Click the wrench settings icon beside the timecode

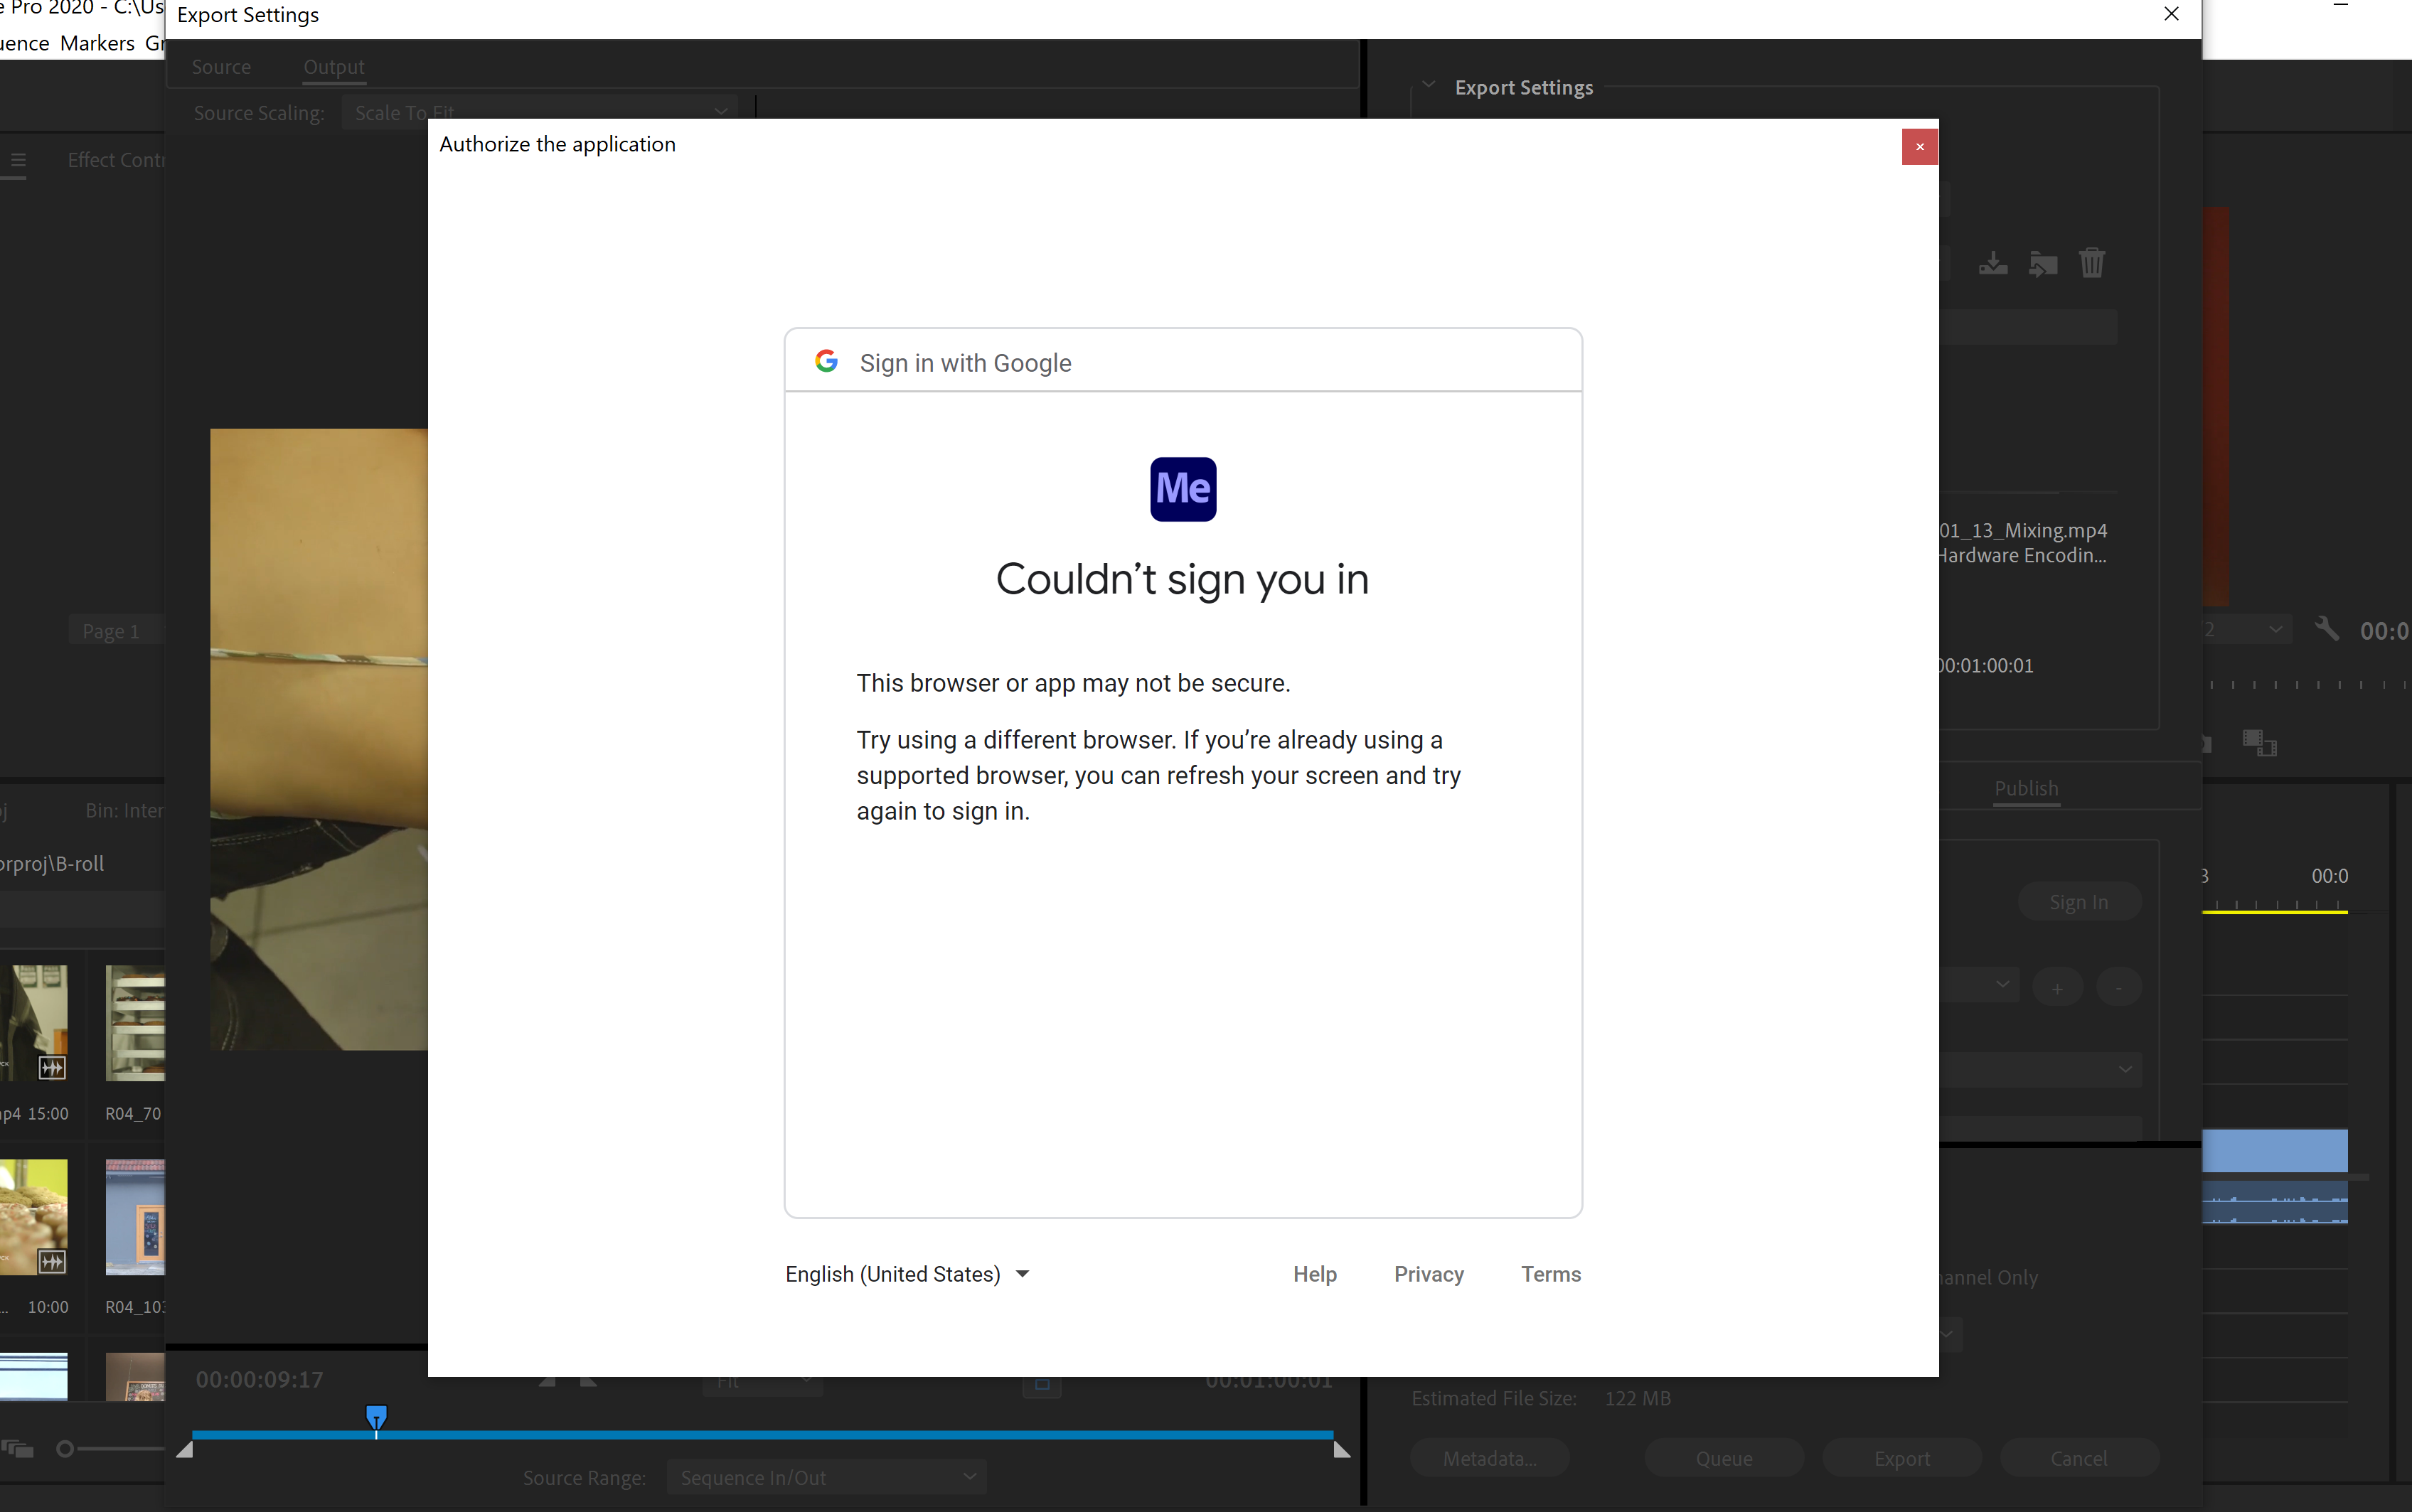click(2327, 629)
